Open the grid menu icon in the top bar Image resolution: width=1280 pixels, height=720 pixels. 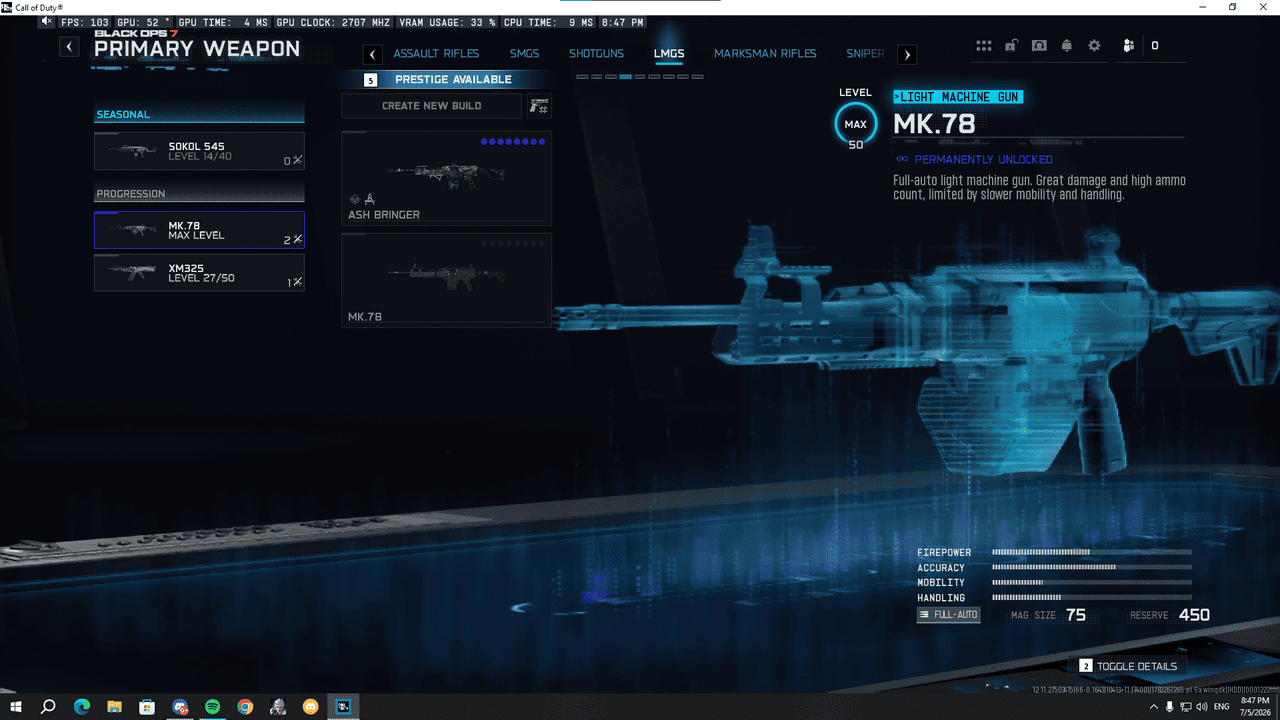984,45
